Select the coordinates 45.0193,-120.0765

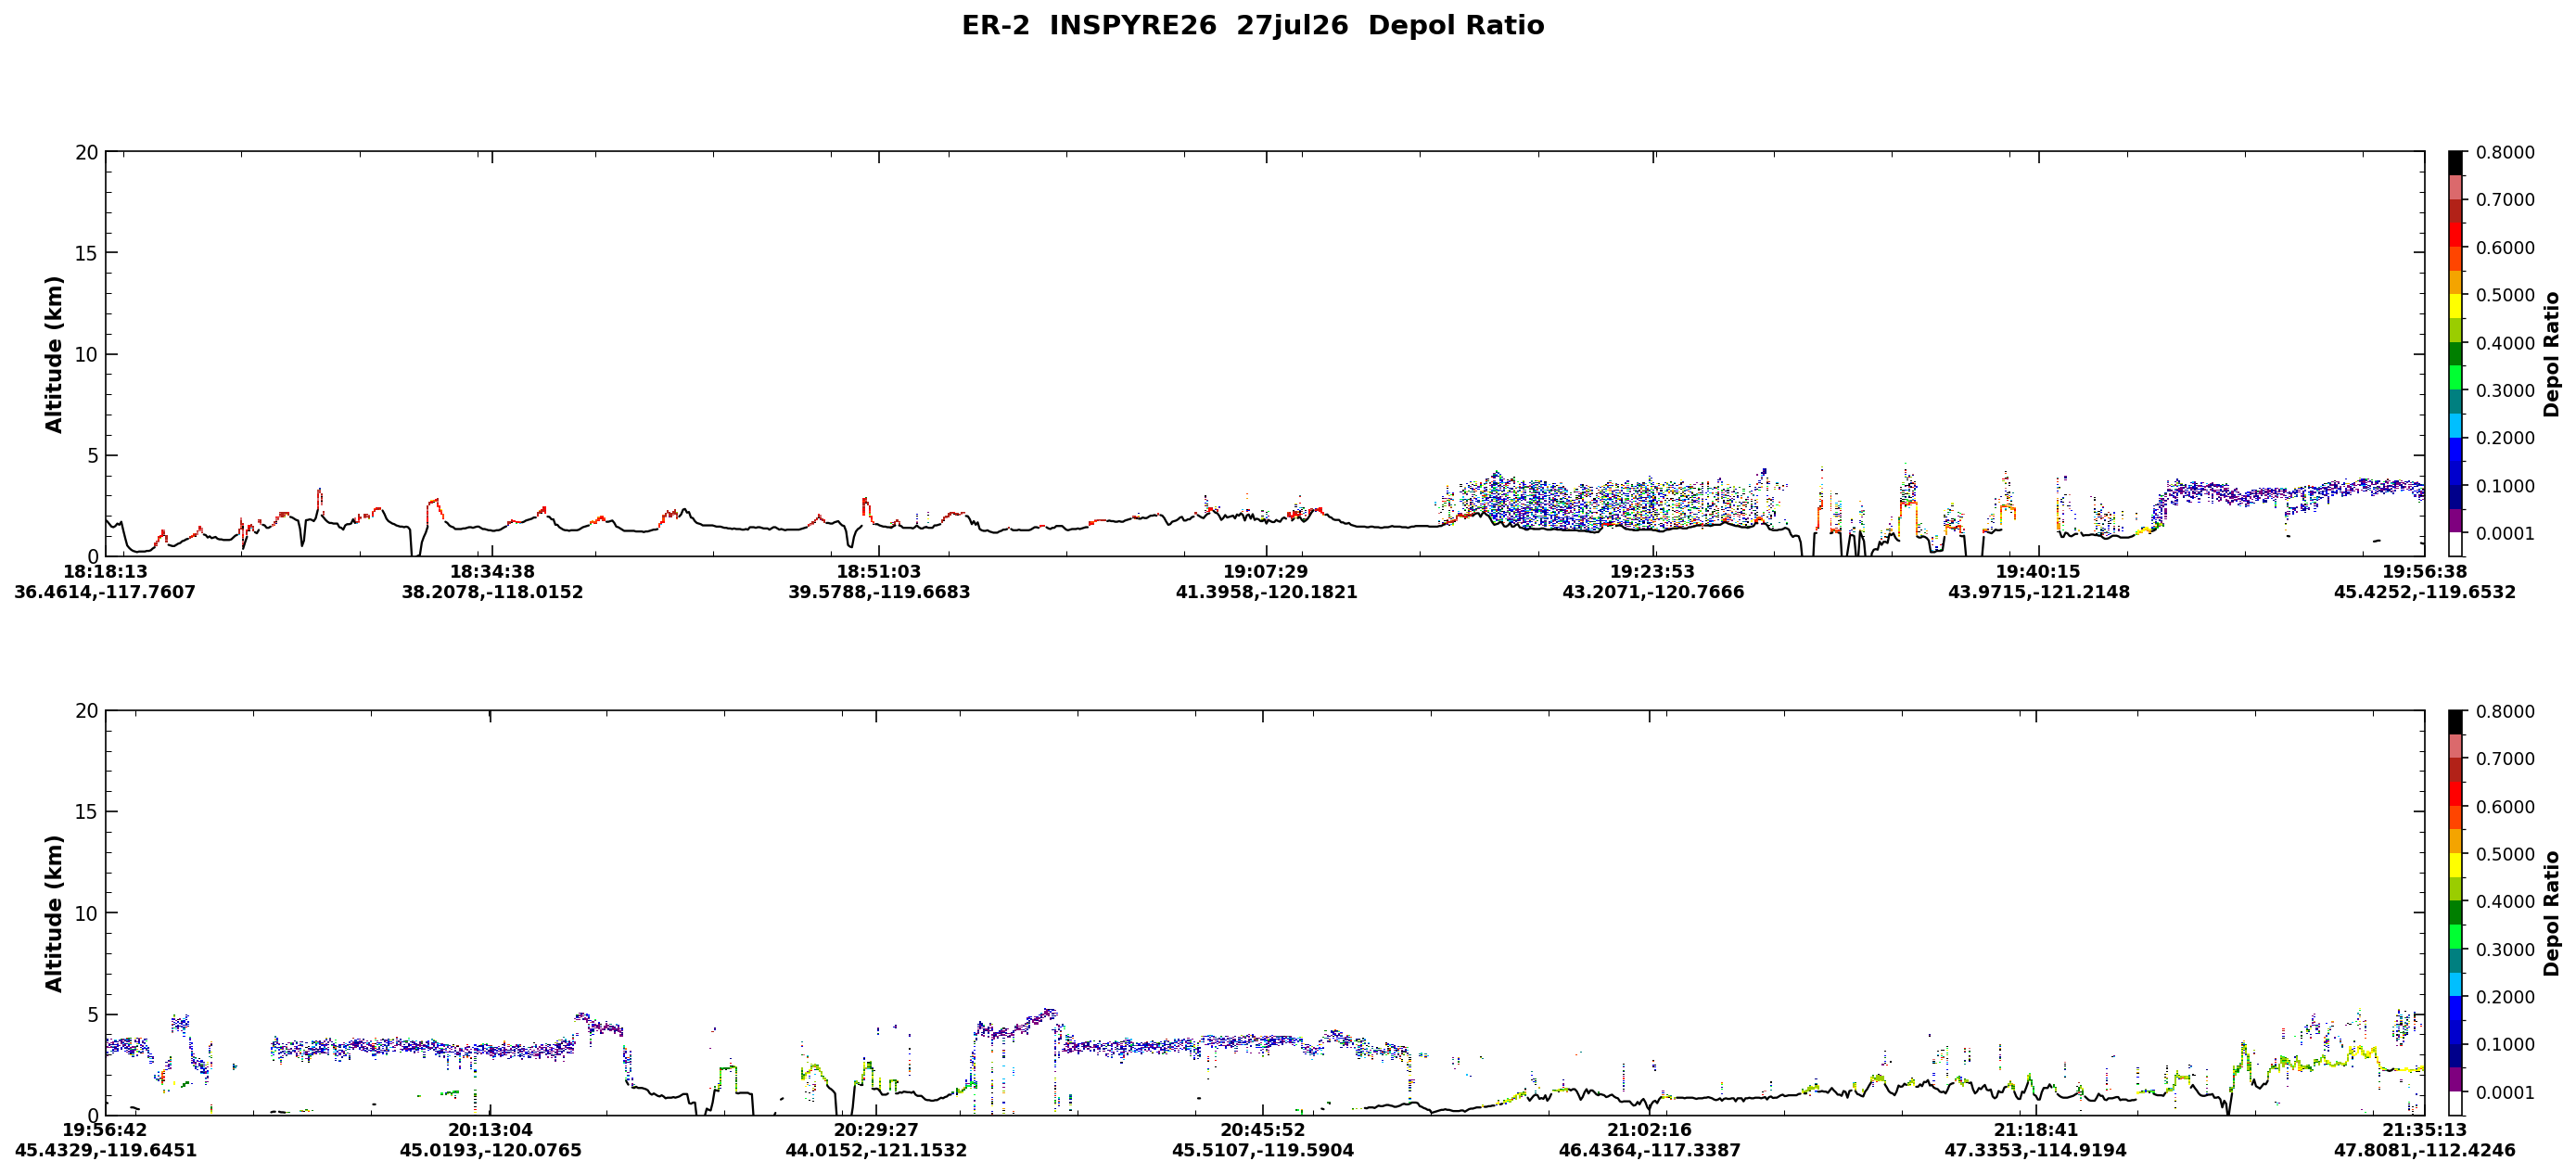point(490,1151)
